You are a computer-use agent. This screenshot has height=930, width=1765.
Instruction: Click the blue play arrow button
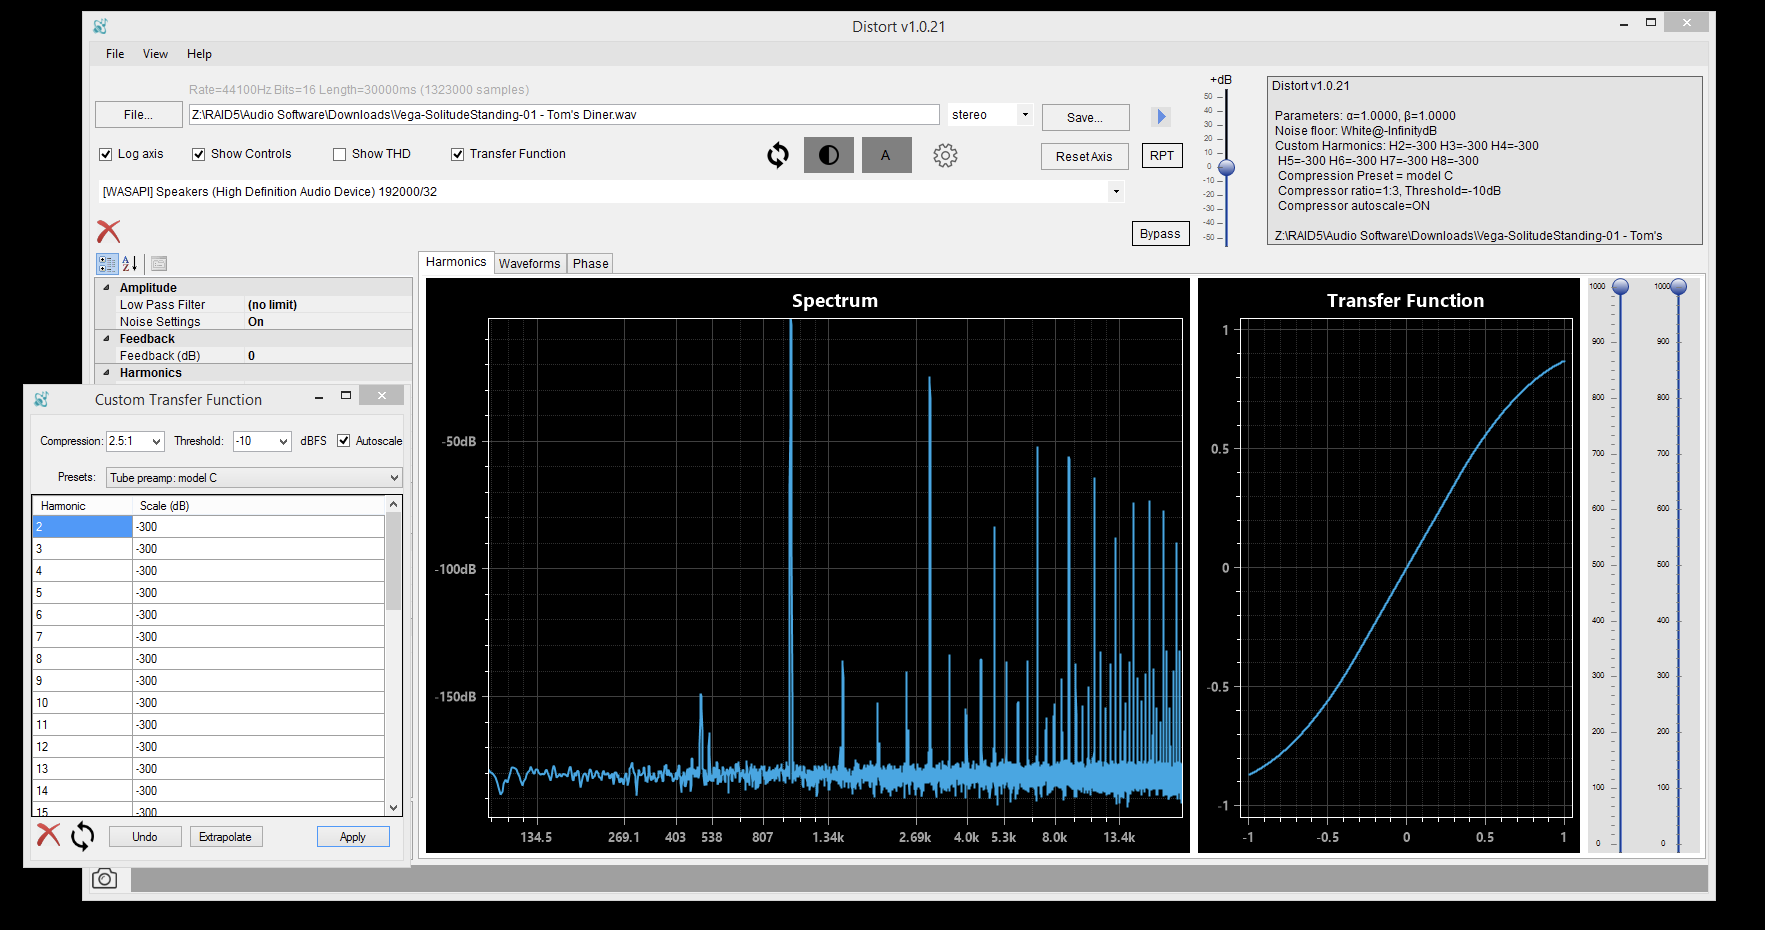click(1160, 116)
